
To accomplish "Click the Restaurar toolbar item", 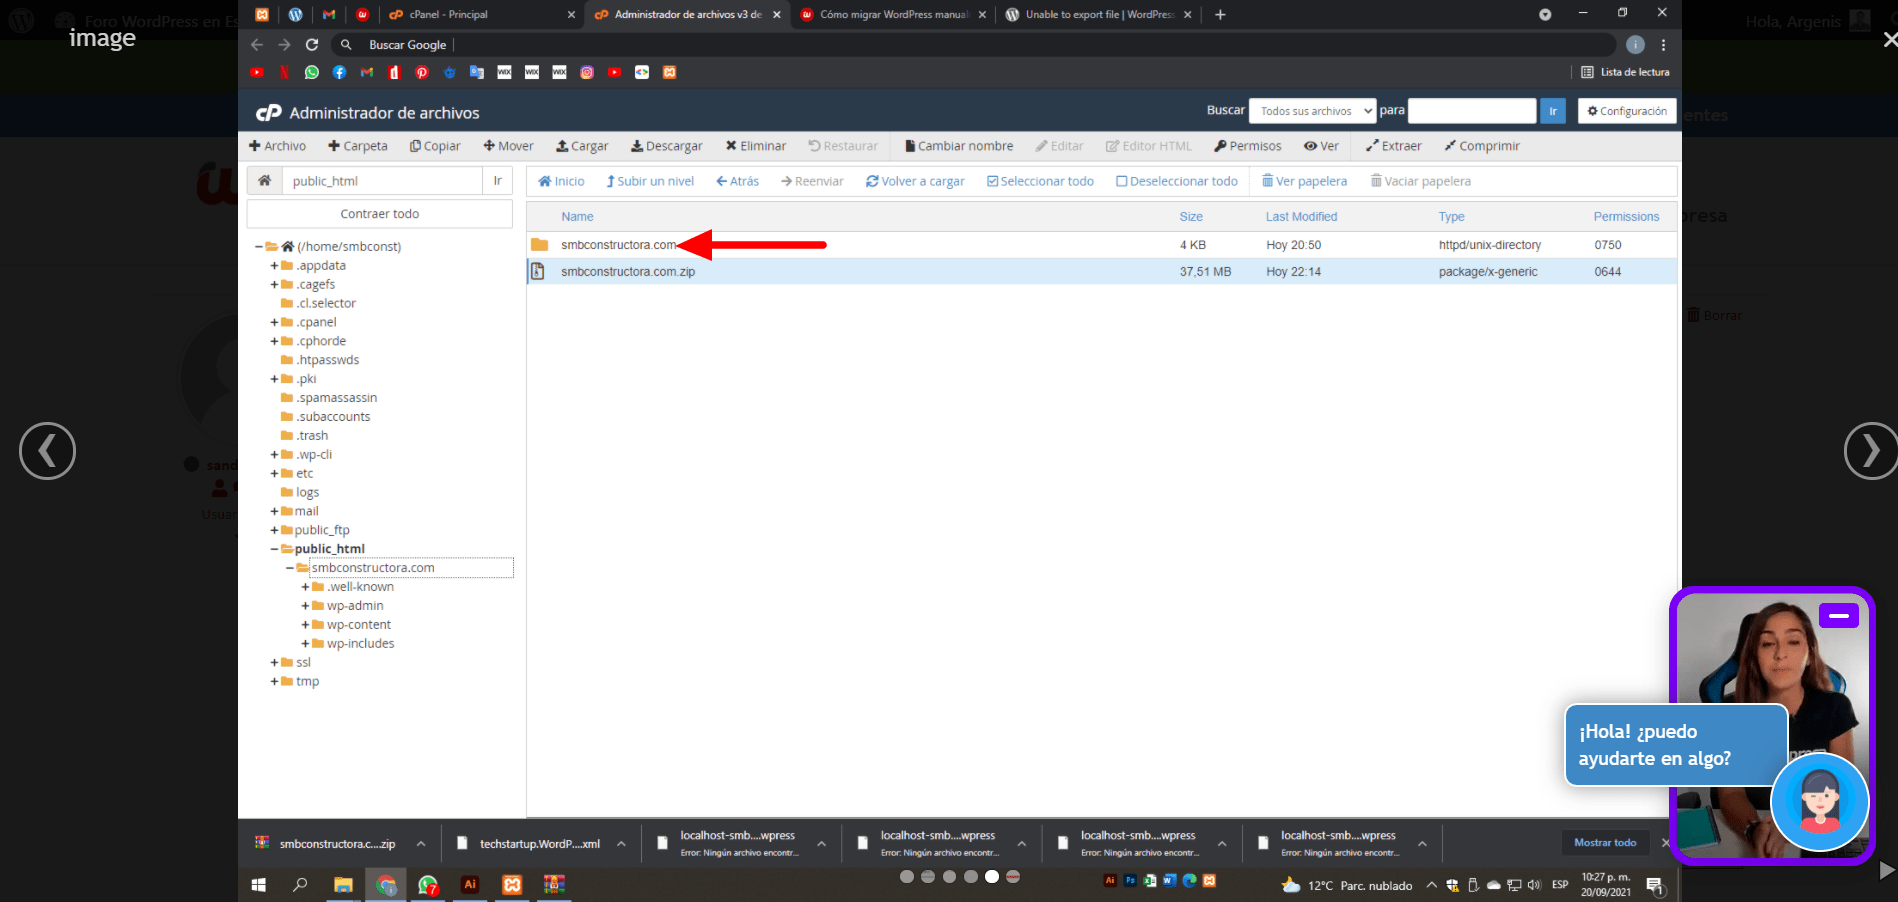I will click(842, 146).
